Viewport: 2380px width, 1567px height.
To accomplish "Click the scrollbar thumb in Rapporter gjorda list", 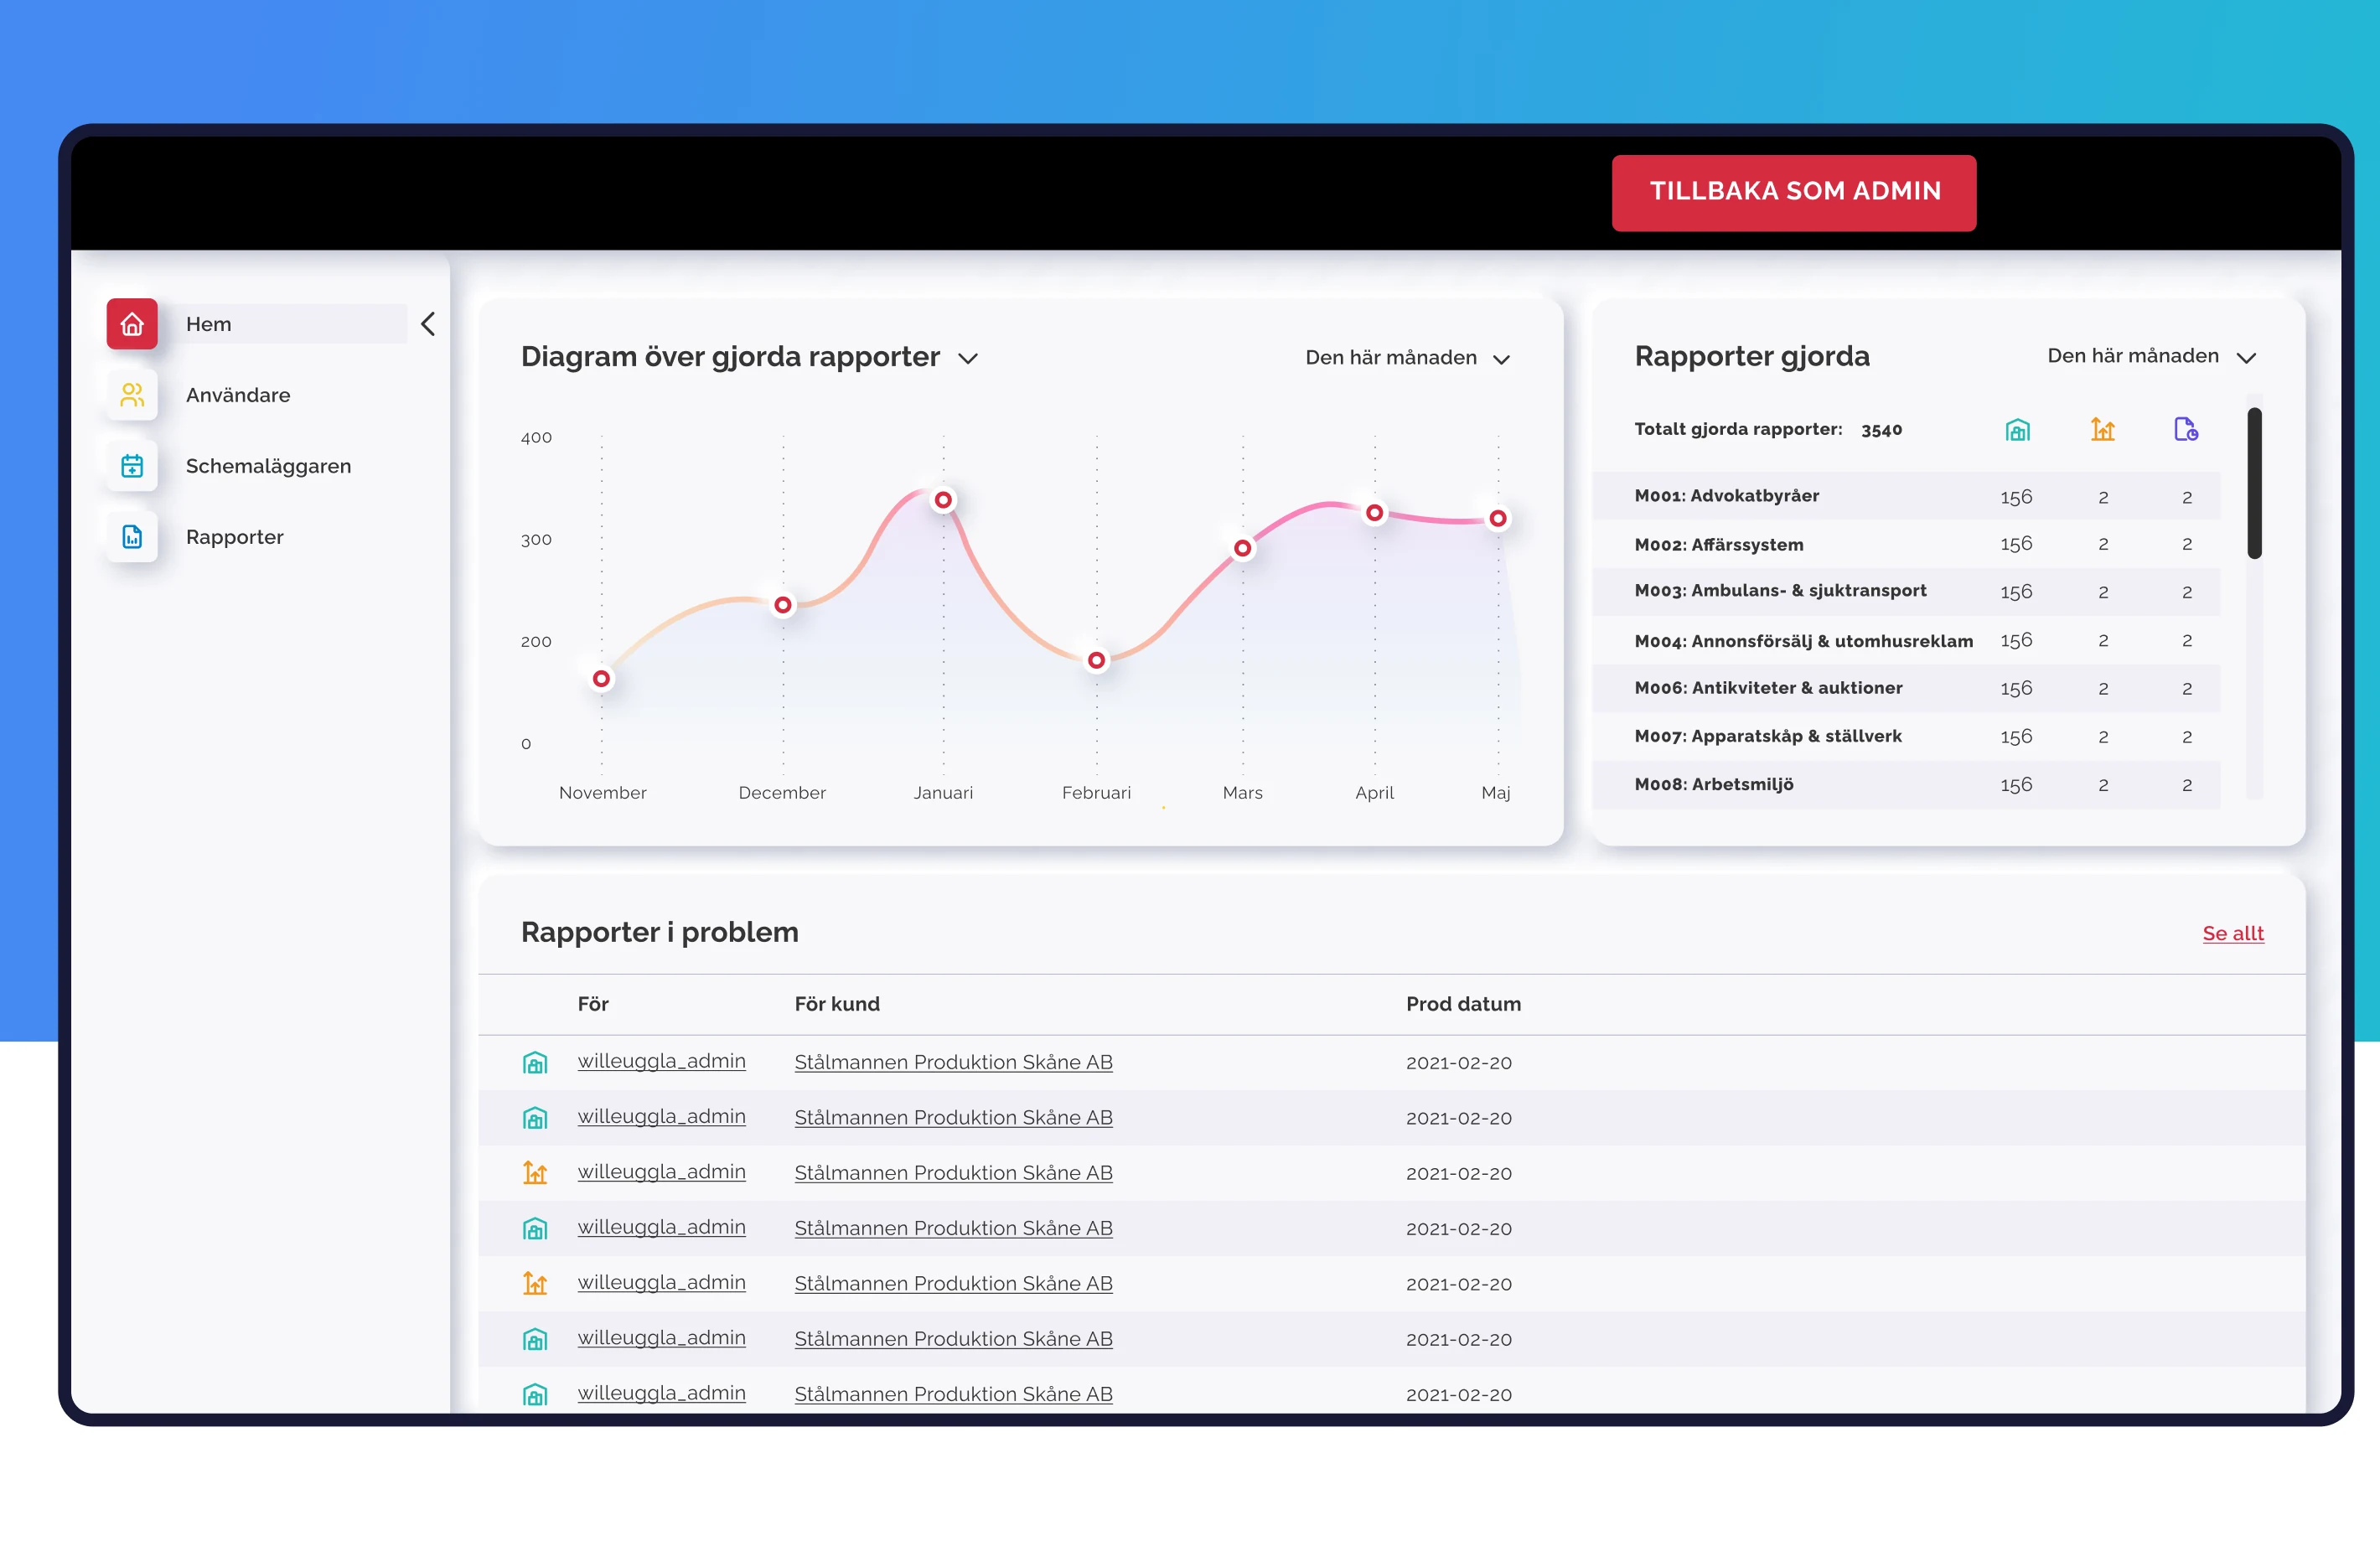I will pos(2254,483).
